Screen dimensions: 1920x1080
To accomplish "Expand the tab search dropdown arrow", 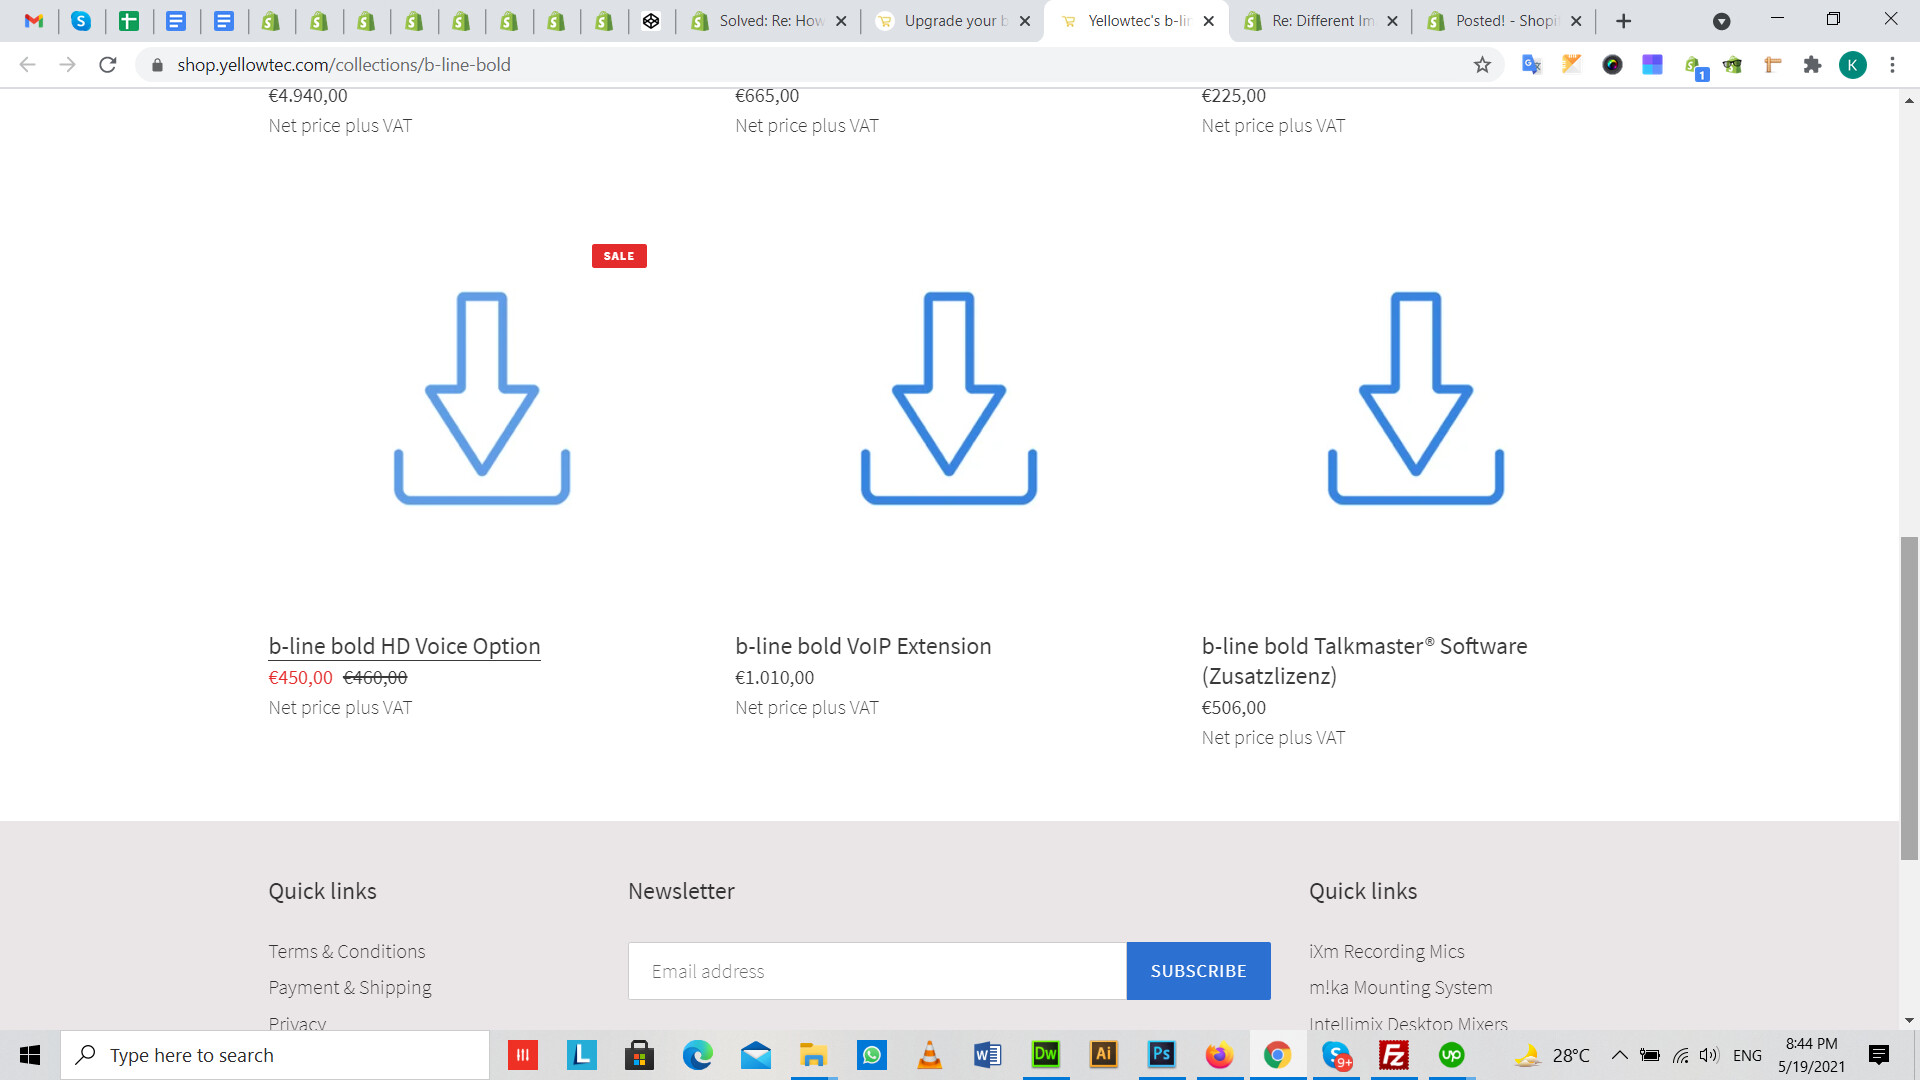I will [1721, 21].
